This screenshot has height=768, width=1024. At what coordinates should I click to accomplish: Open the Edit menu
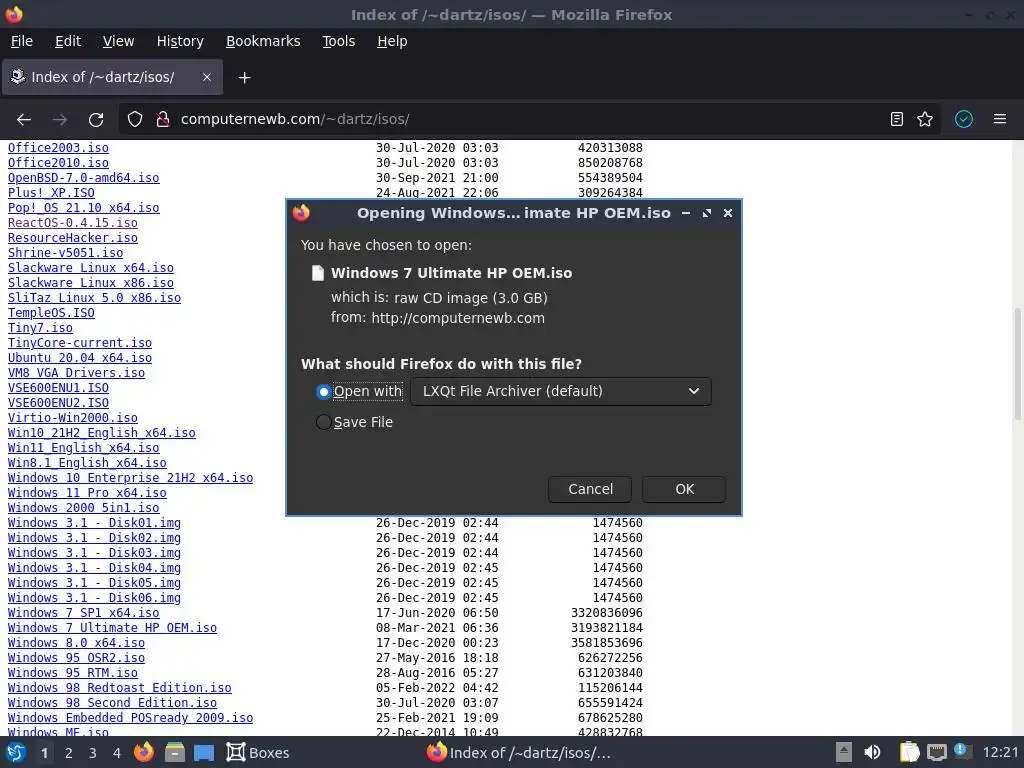tap(68, 41)
